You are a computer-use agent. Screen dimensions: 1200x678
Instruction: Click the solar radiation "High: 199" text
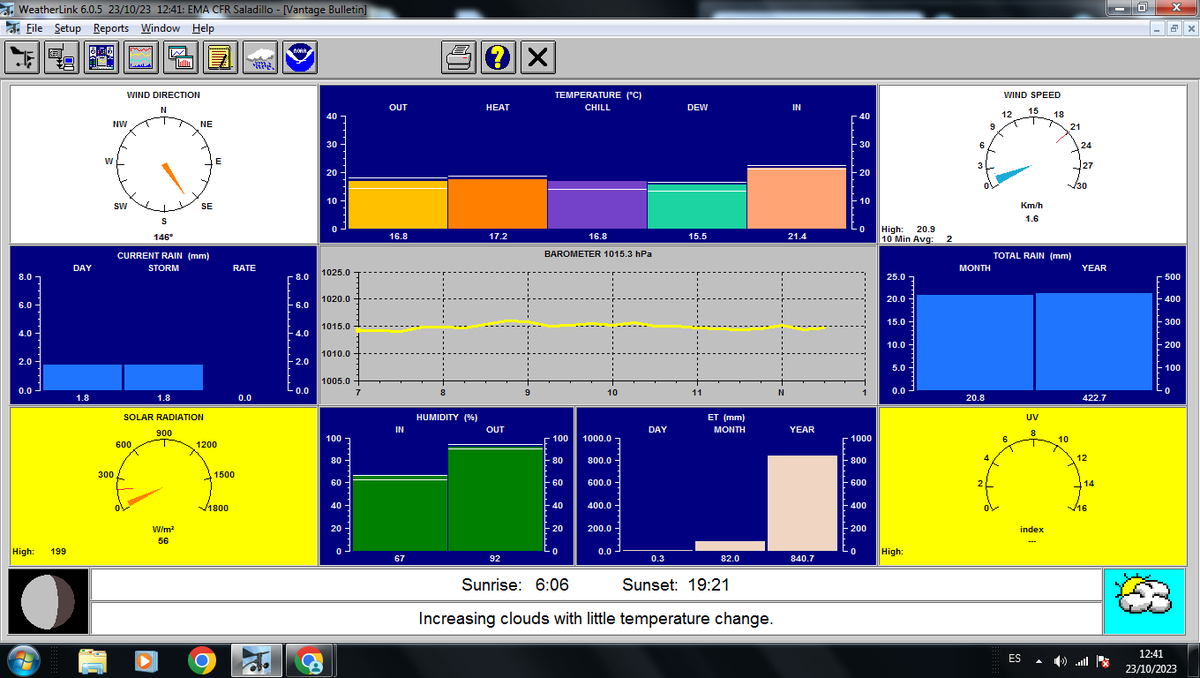[x=39, y=551]
